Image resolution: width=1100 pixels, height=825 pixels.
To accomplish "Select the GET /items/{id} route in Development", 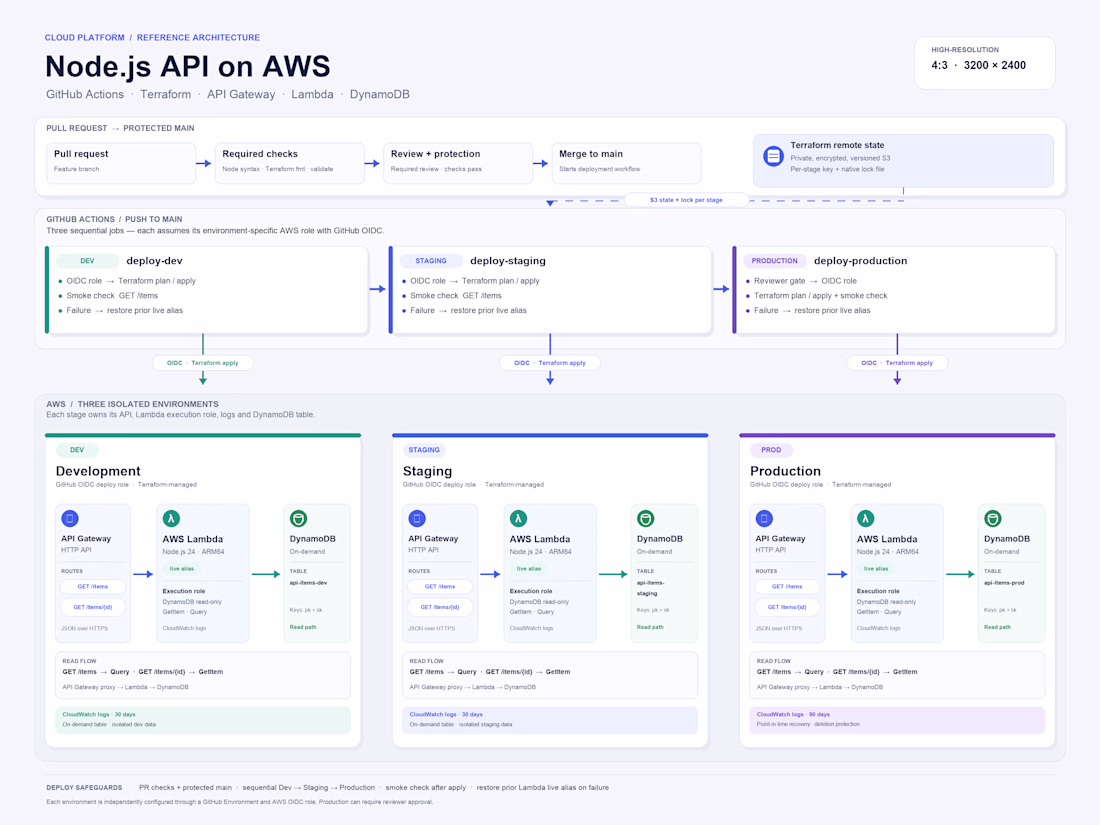I will (x=93, y=607).
